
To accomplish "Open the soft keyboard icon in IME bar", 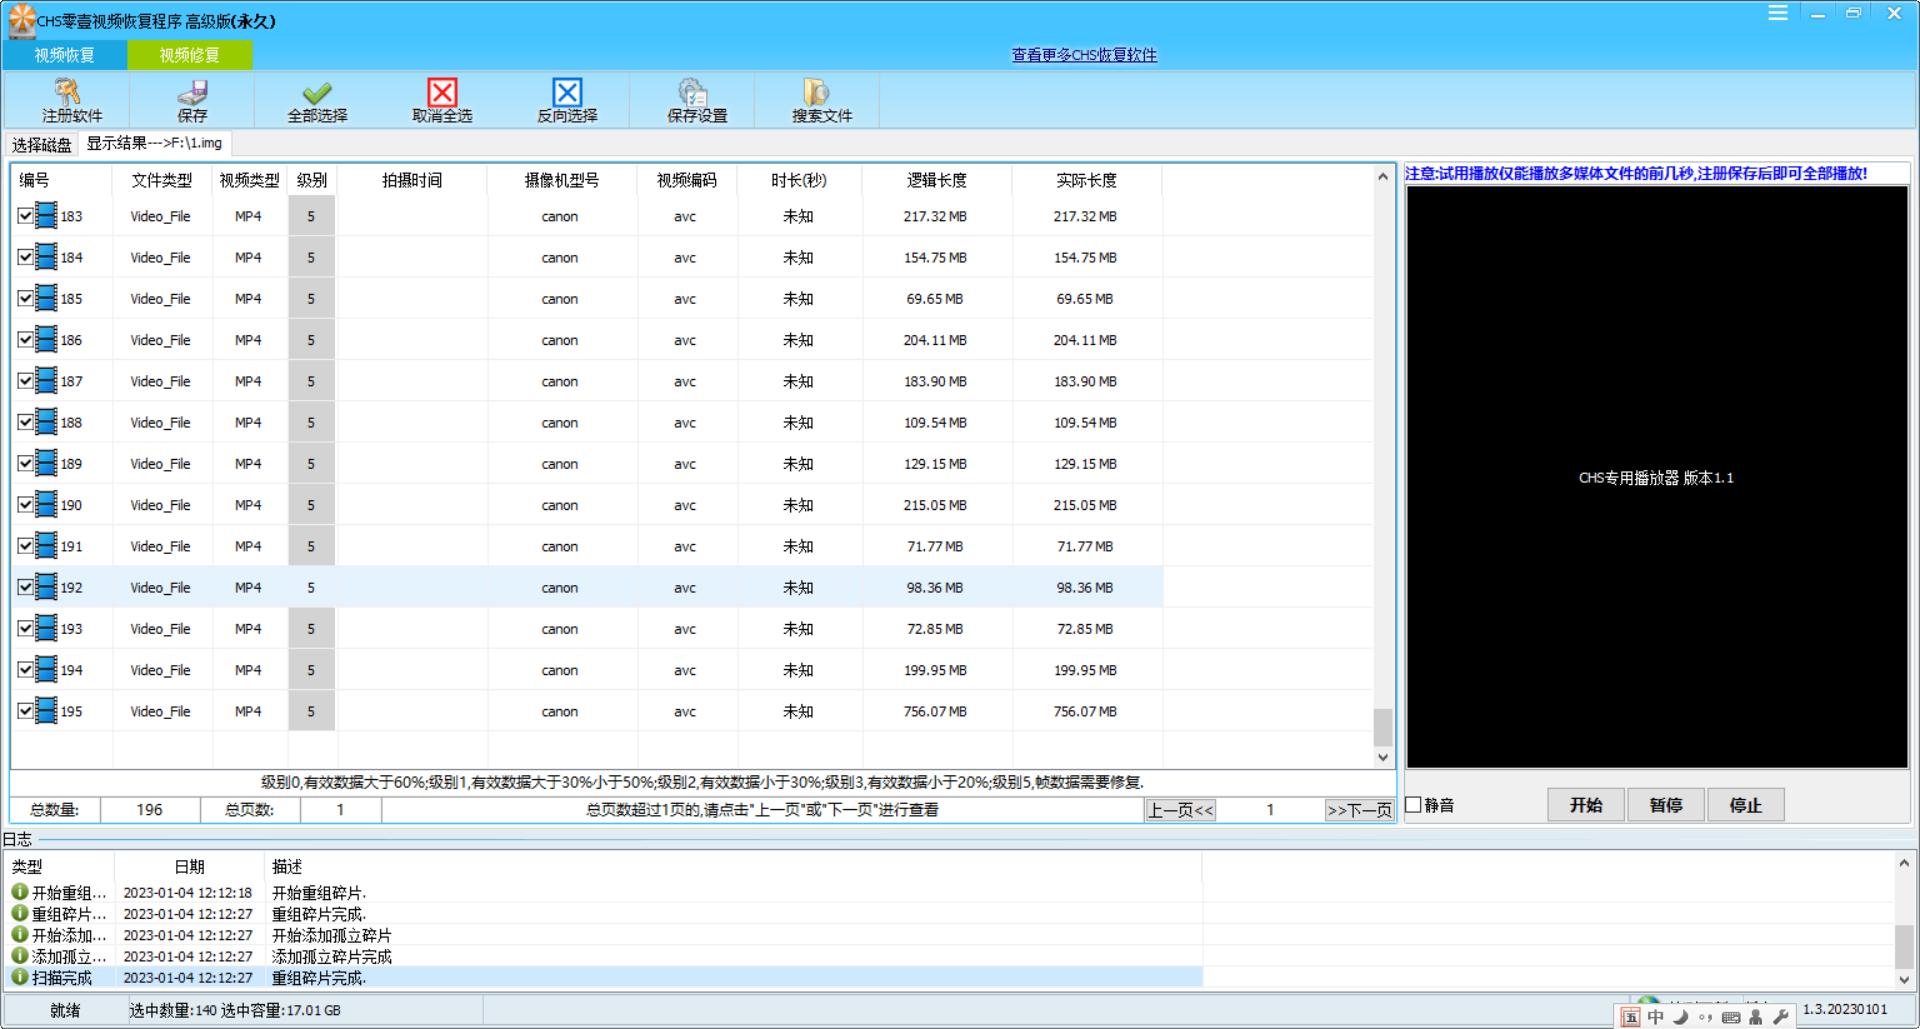I will tap(1731, 1017).
